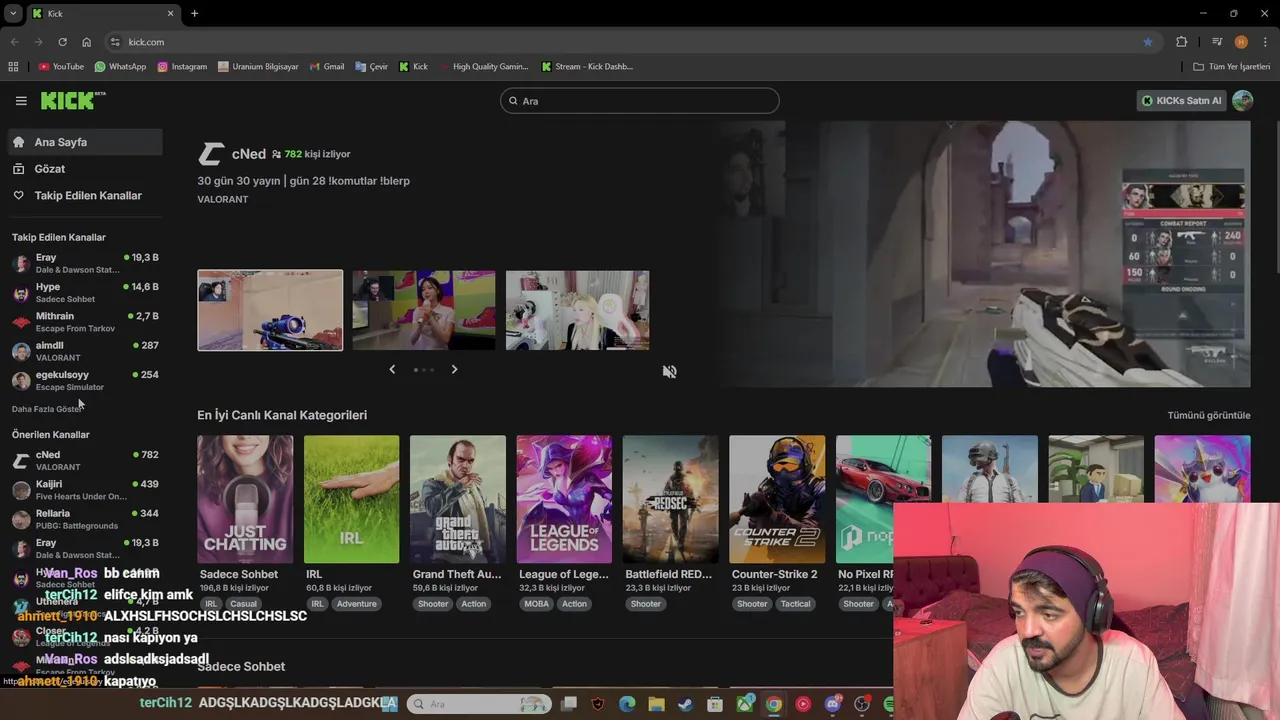Open the Chrome tab search dropdown
This screenshot has height=720, width=1280.
click(12, 13)
